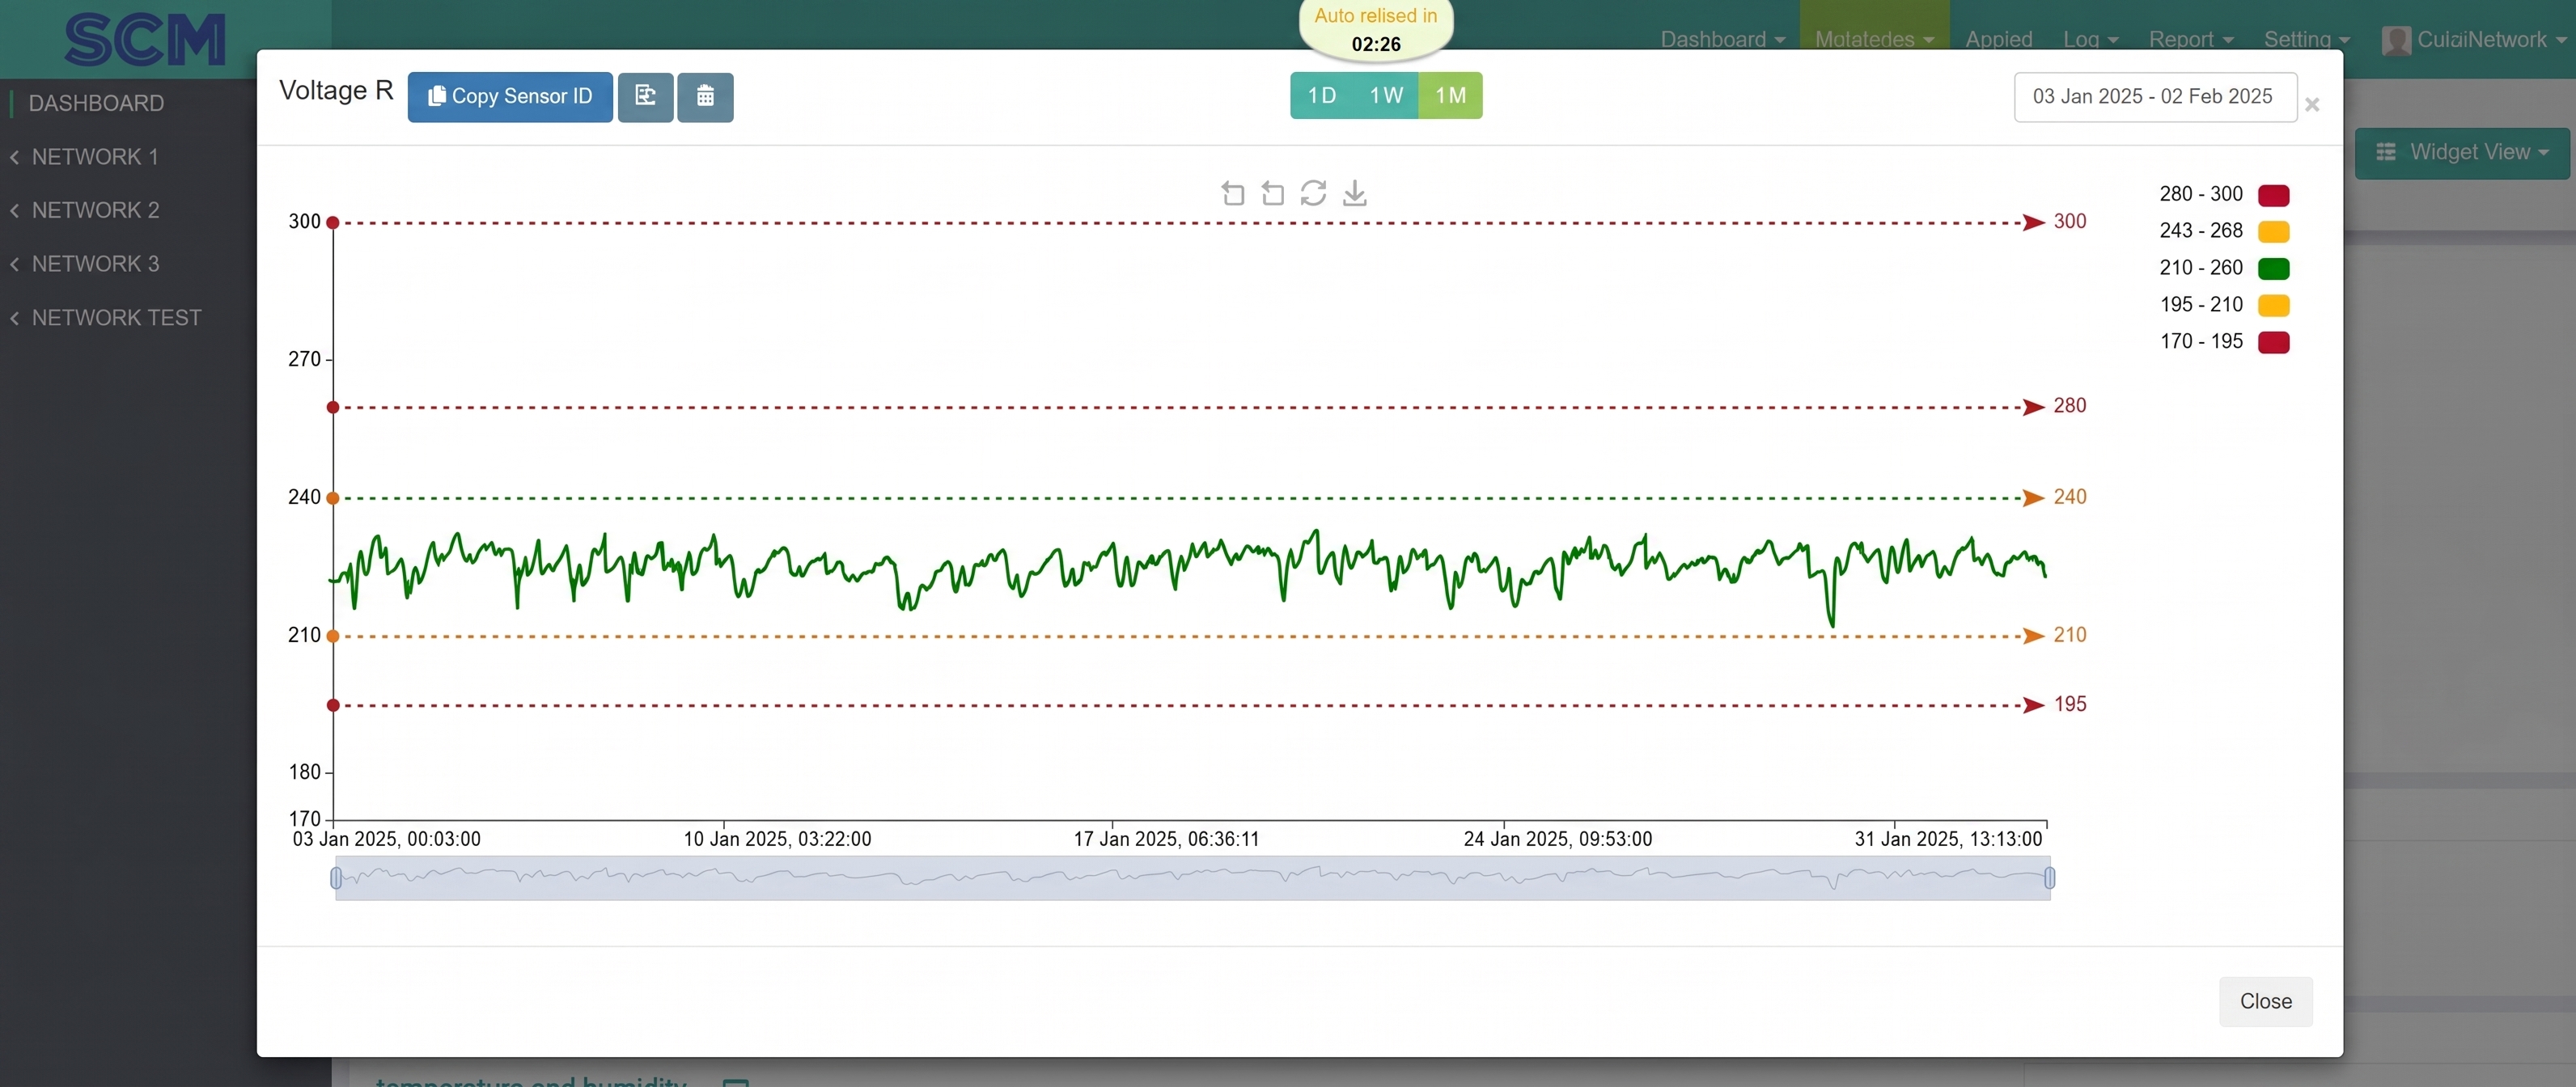Click the SCM logo
2576x1087 pixels.
146,40
